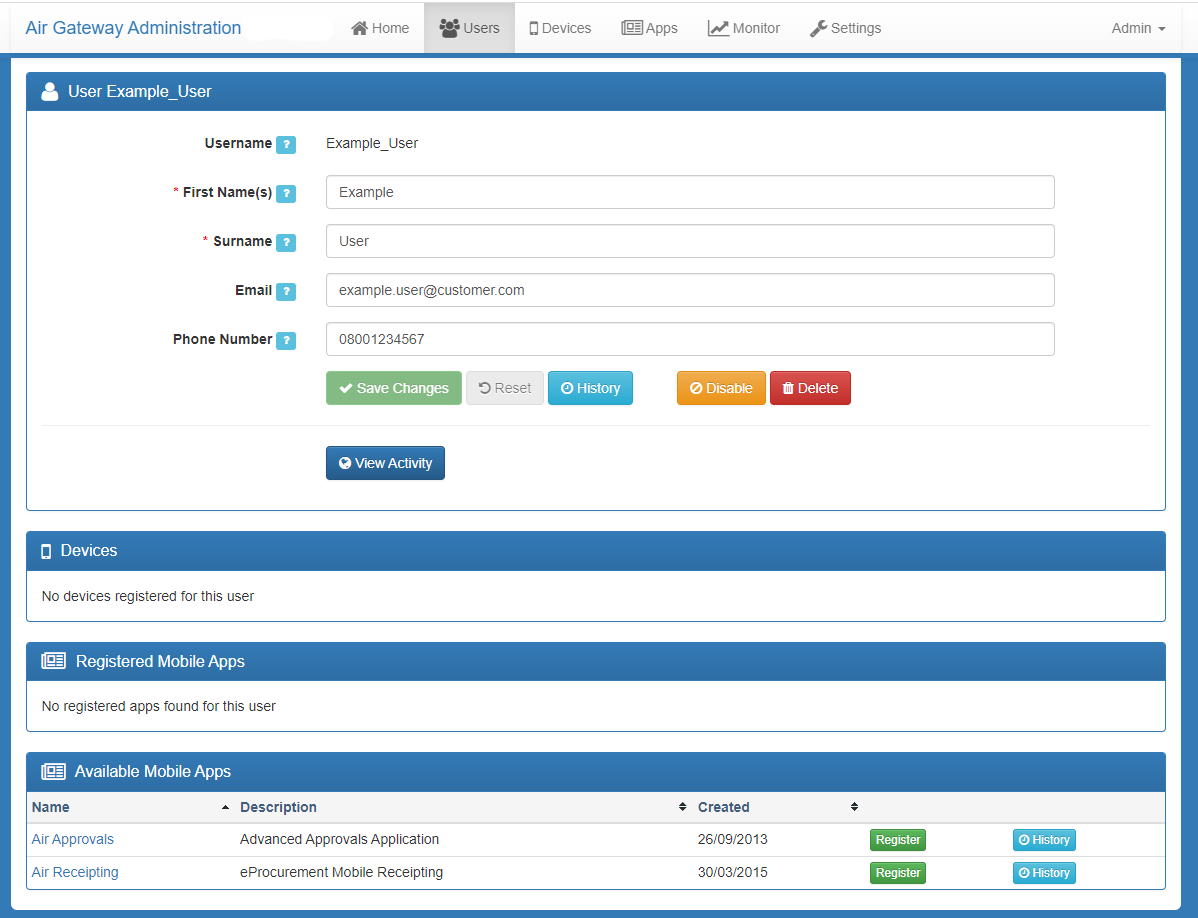Sort the table by Created column
Image resolution: width=1198 pixels, height=918 pixels.
(x=777, y=807)
